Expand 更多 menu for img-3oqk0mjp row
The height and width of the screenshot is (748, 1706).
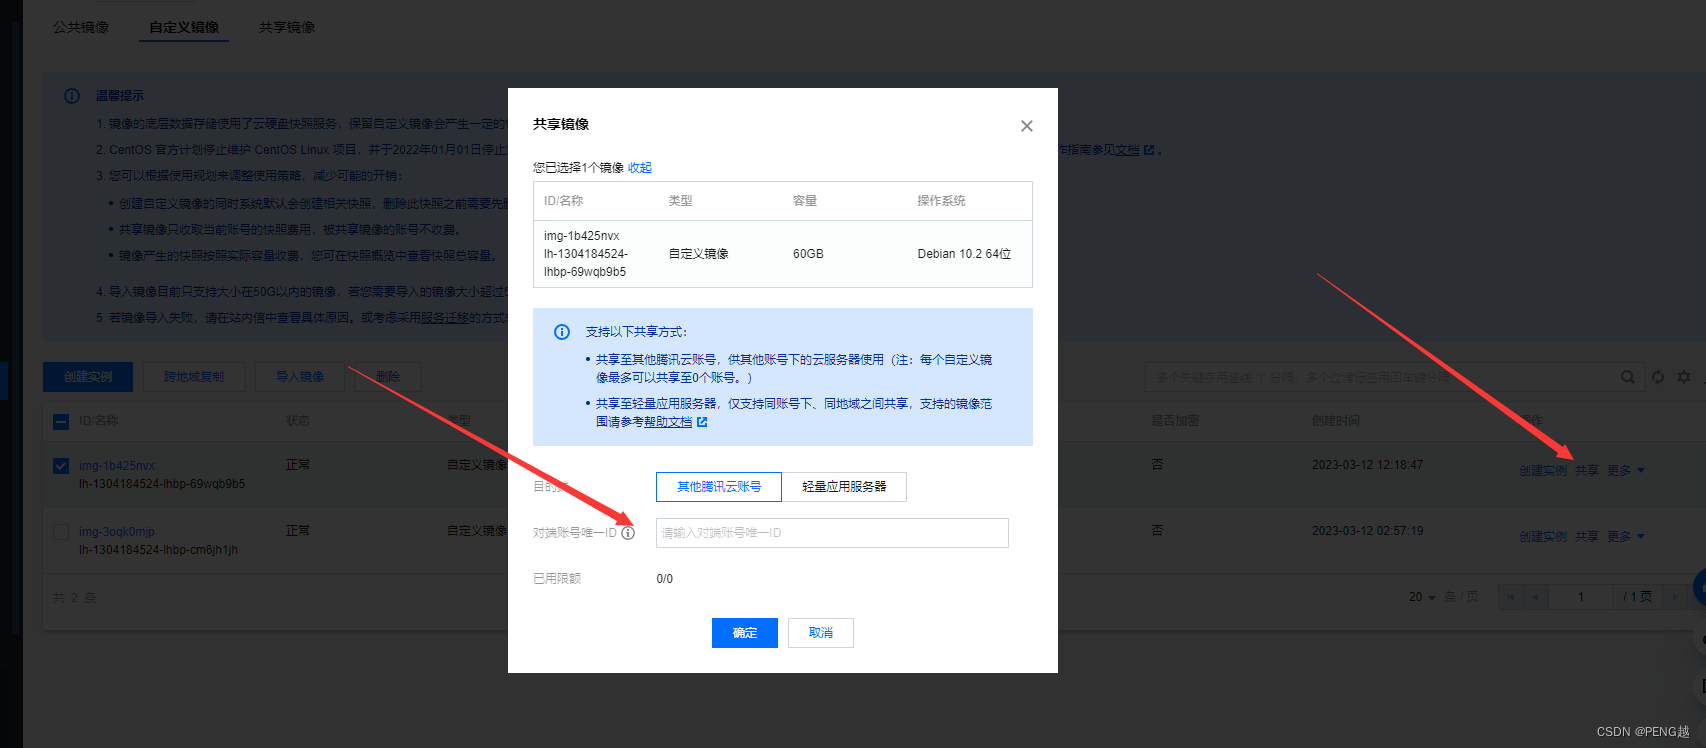[1626, 537]
